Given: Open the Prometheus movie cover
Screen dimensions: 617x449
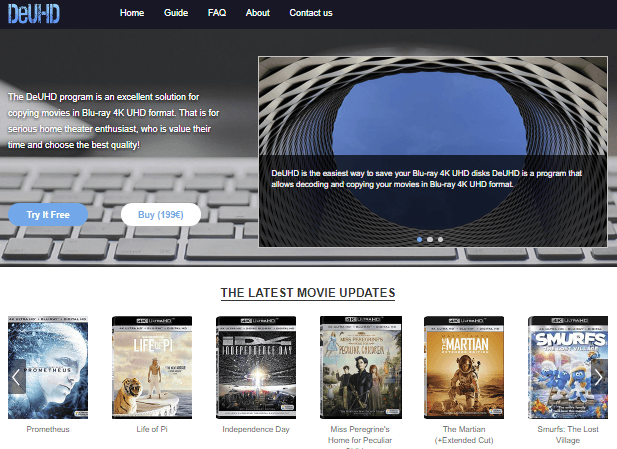Looking at the screenshot, I should (x=48, y=368).
